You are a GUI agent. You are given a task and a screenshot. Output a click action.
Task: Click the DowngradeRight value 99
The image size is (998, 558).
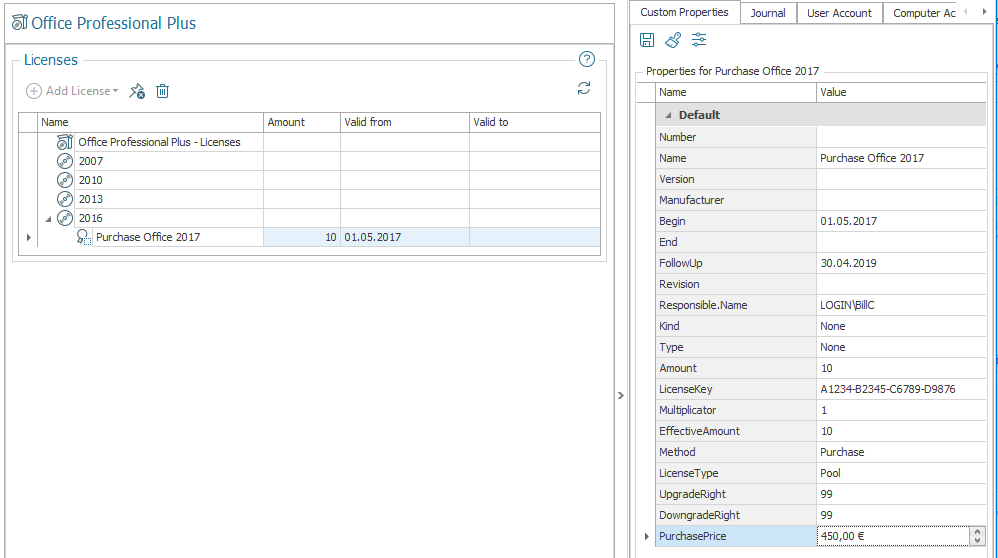[x=901, y=515]
